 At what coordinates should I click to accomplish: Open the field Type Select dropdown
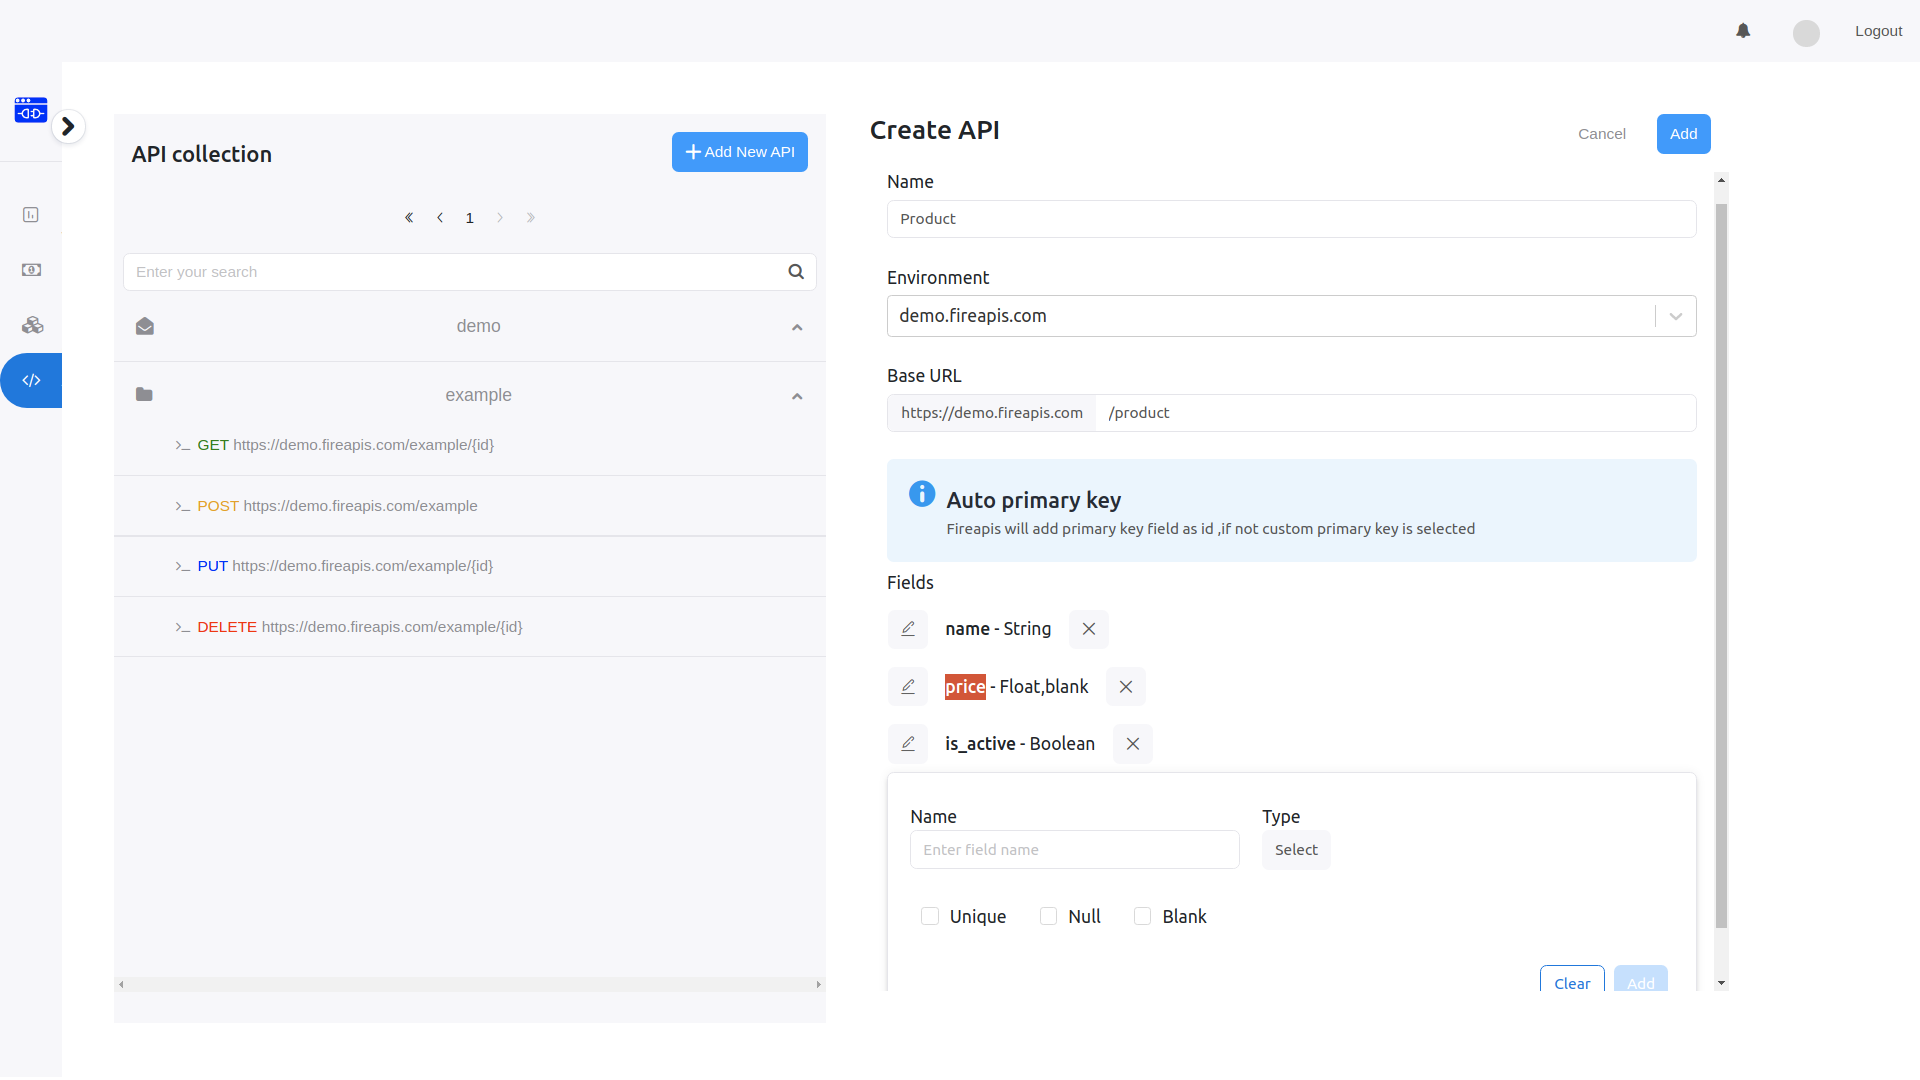[x=1296, y=850]
